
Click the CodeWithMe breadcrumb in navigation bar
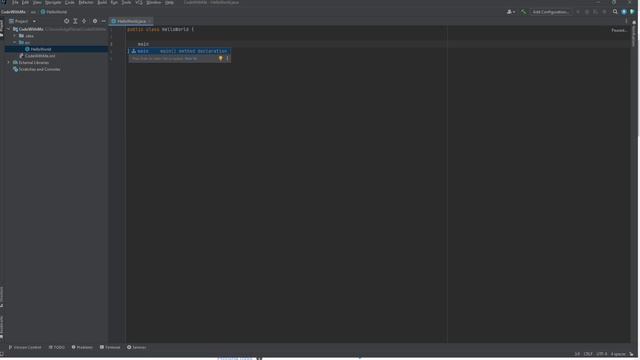(x=13, y=12)
